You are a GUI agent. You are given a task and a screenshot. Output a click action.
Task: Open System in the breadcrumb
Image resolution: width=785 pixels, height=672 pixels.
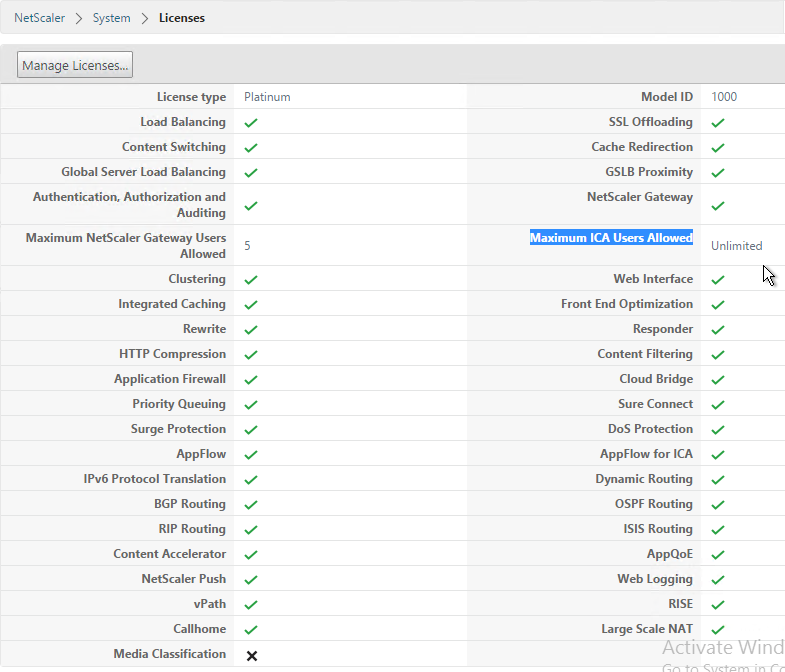[x=111, y=18]
